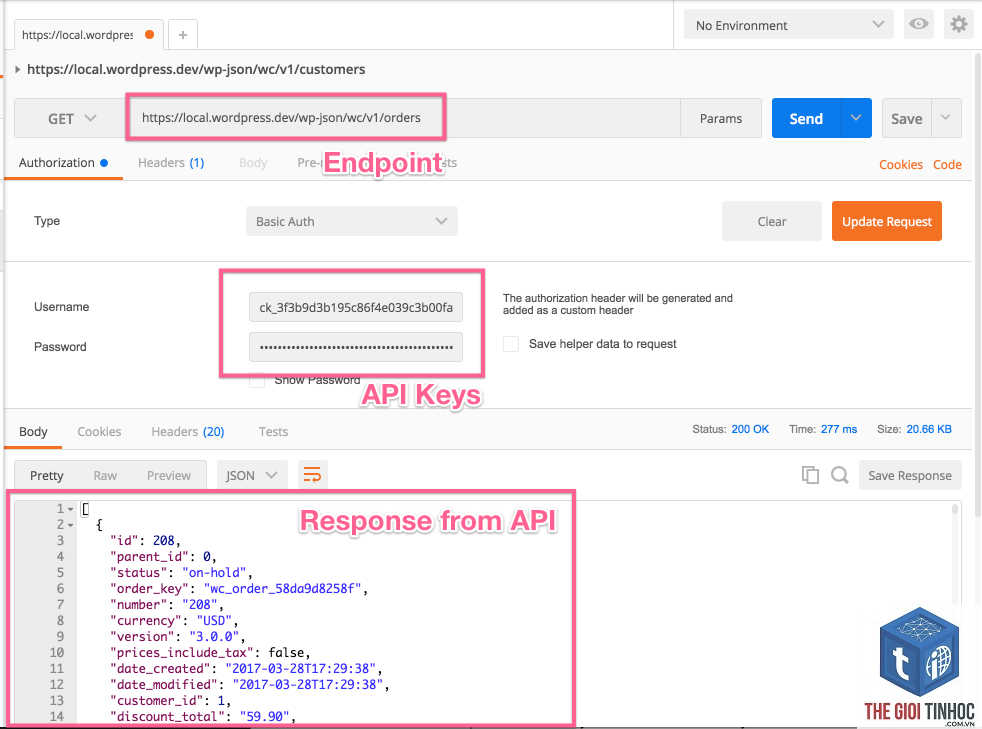Open the Cookies link at right
The height and width of the screenshot is (729, 982).
[901, 165]
